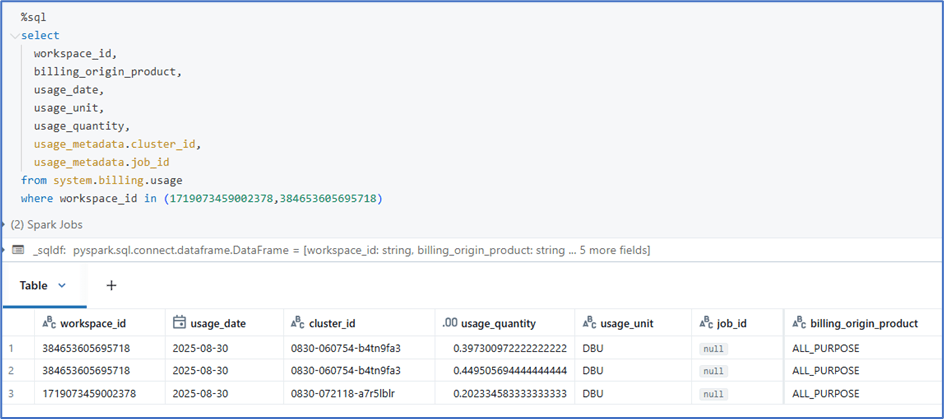Image resolution: width=944 pixels, height=419 pixels.
Task: Click the decimal type icon on usage_quantity
Action: [449, 324]
